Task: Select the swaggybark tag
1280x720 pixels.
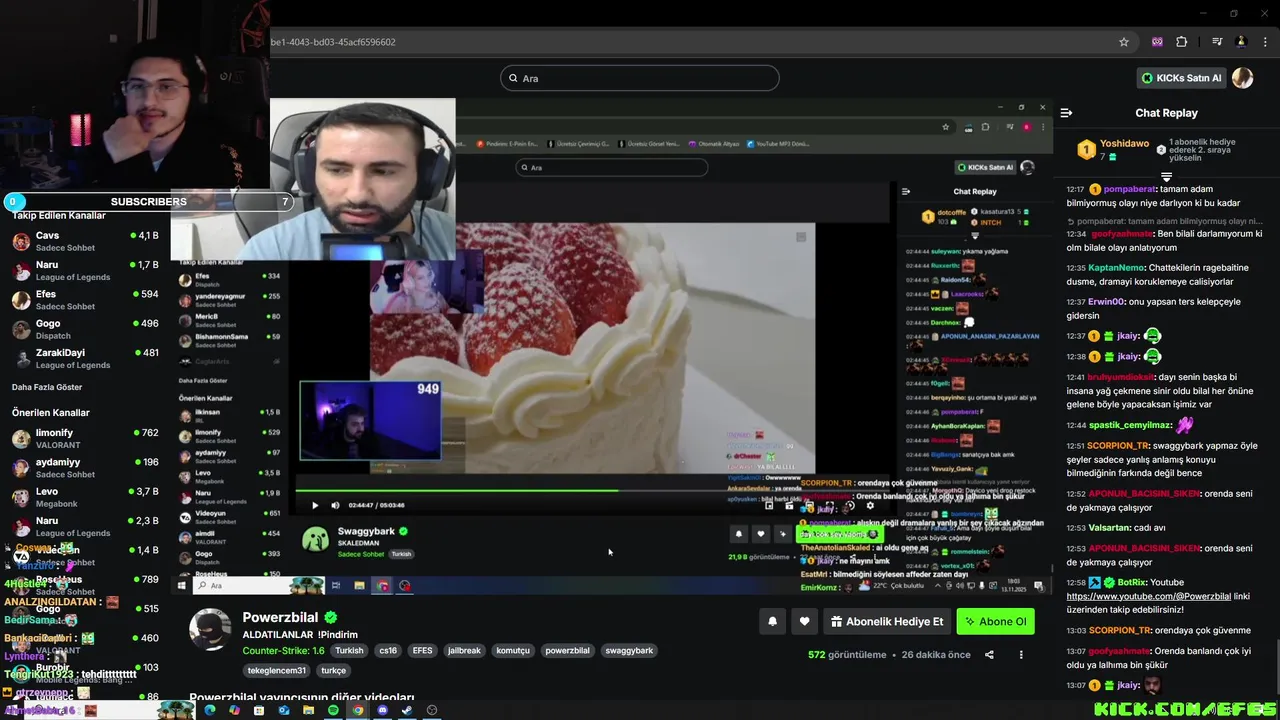Action: click(629, 651)
